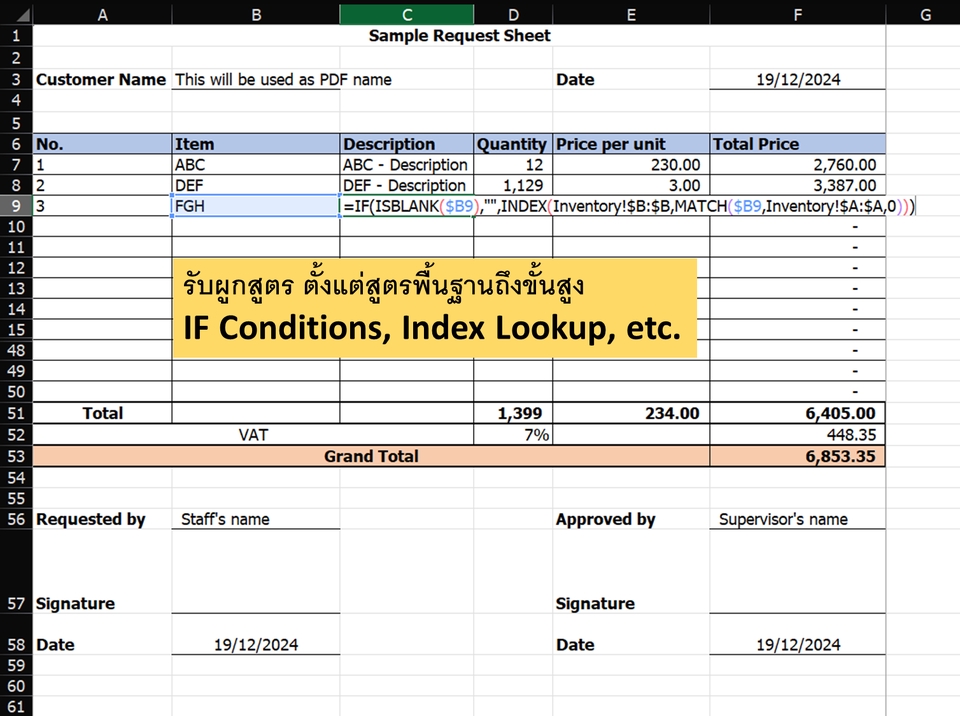Click the requester 'Signature' label
This screenshot has height=716, width=960.
click(75, 603)
